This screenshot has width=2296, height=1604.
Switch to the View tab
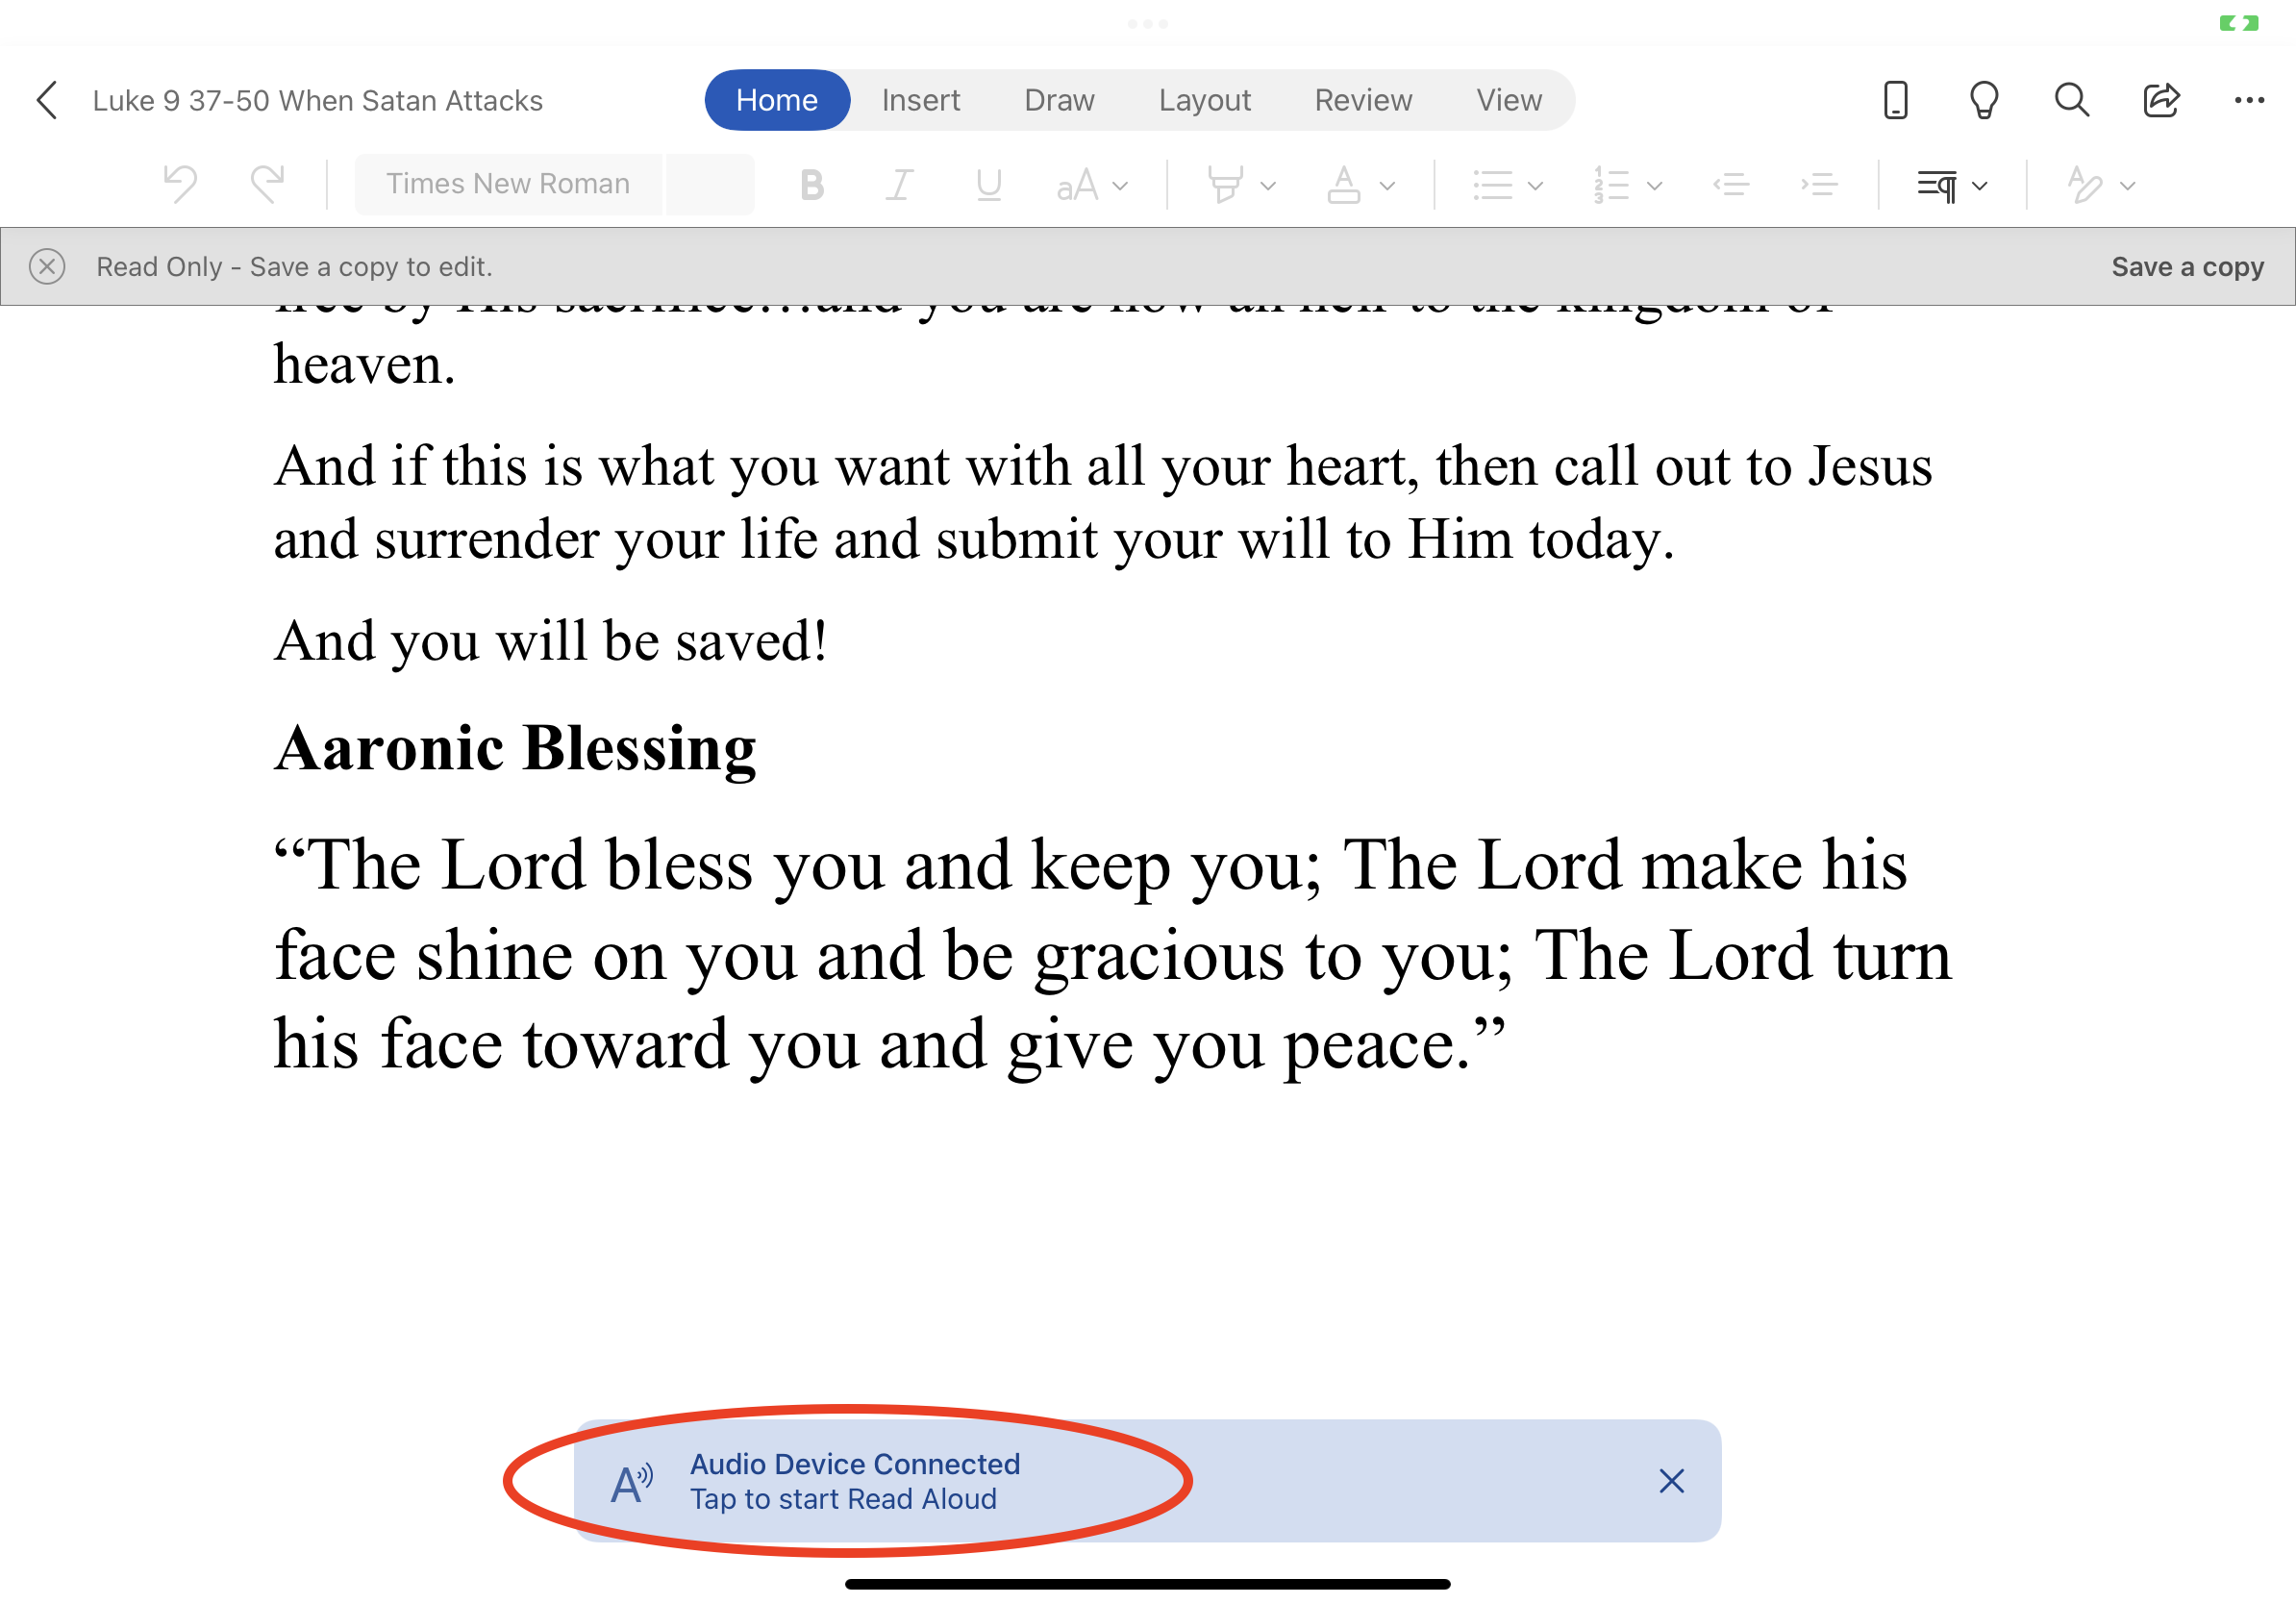tap(1509, 100)
